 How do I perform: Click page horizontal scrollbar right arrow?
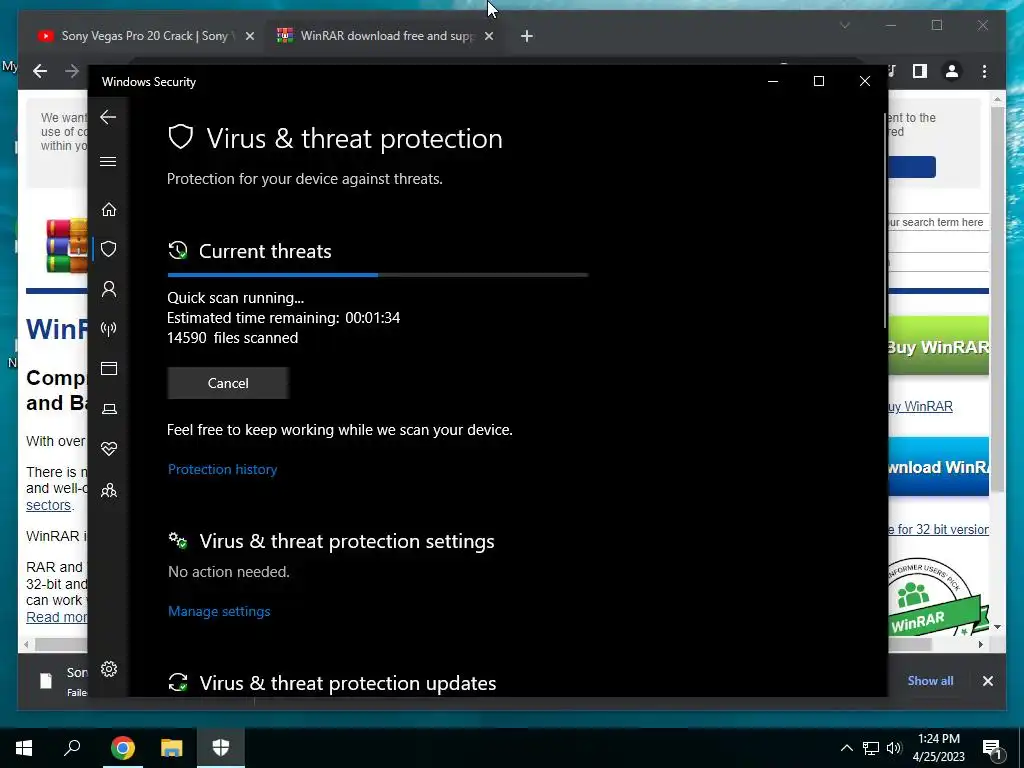pyautogui.click(x=981, y=645)
